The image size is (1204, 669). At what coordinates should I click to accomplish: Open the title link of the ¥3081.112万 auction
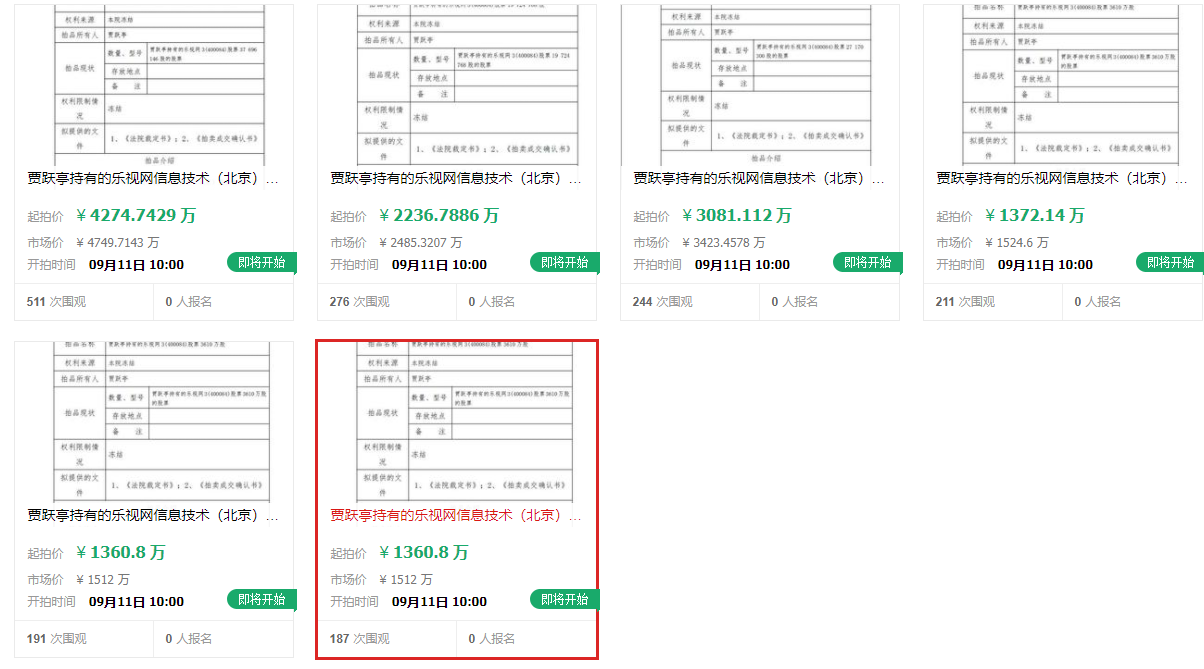tap(760, 179)
